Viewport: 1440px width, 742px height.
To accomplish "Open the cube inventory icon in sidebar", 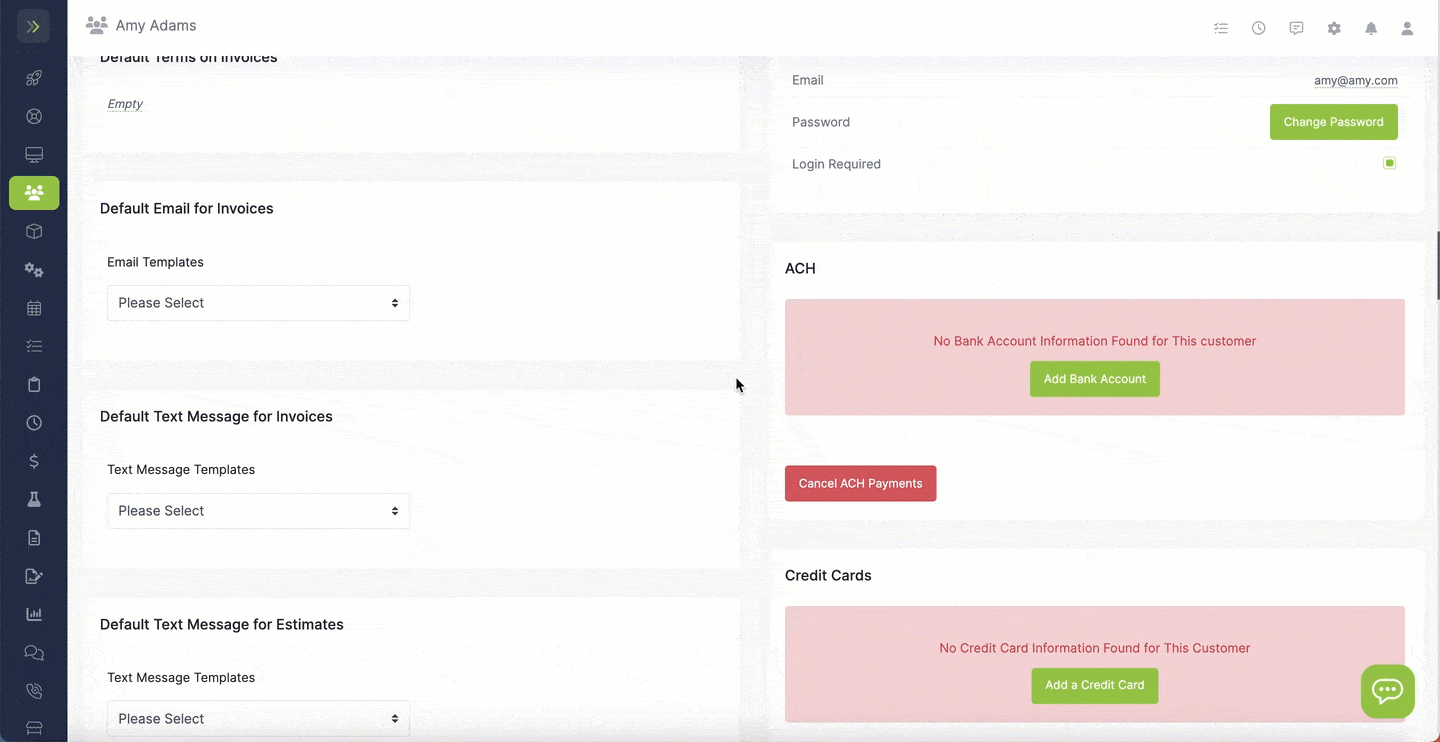I will tap(34, 231).
